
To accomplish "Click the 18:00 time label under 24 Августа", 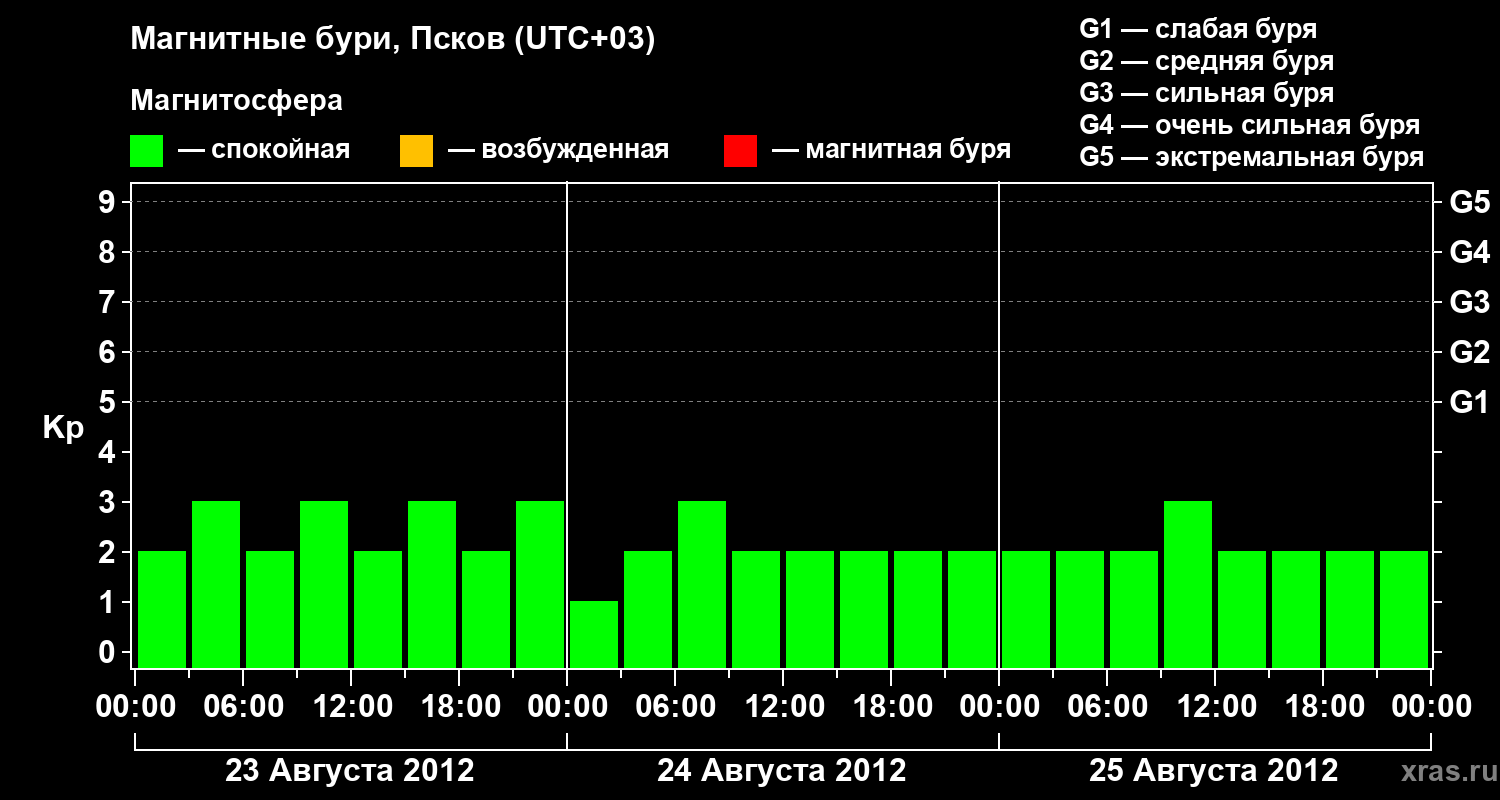I will (891, 707).
